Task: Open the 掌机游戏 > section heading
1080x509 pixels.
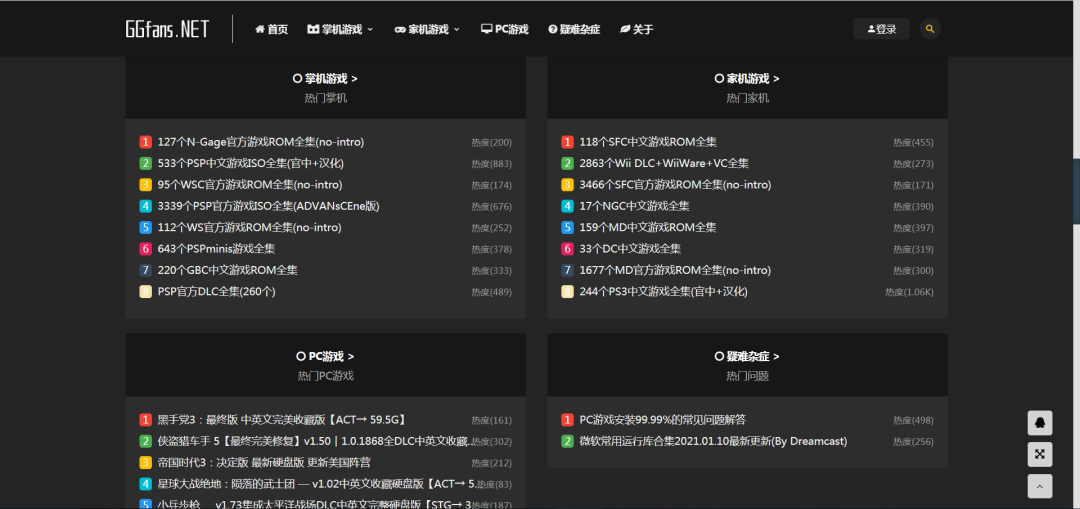Action: (x=325, y=78)
